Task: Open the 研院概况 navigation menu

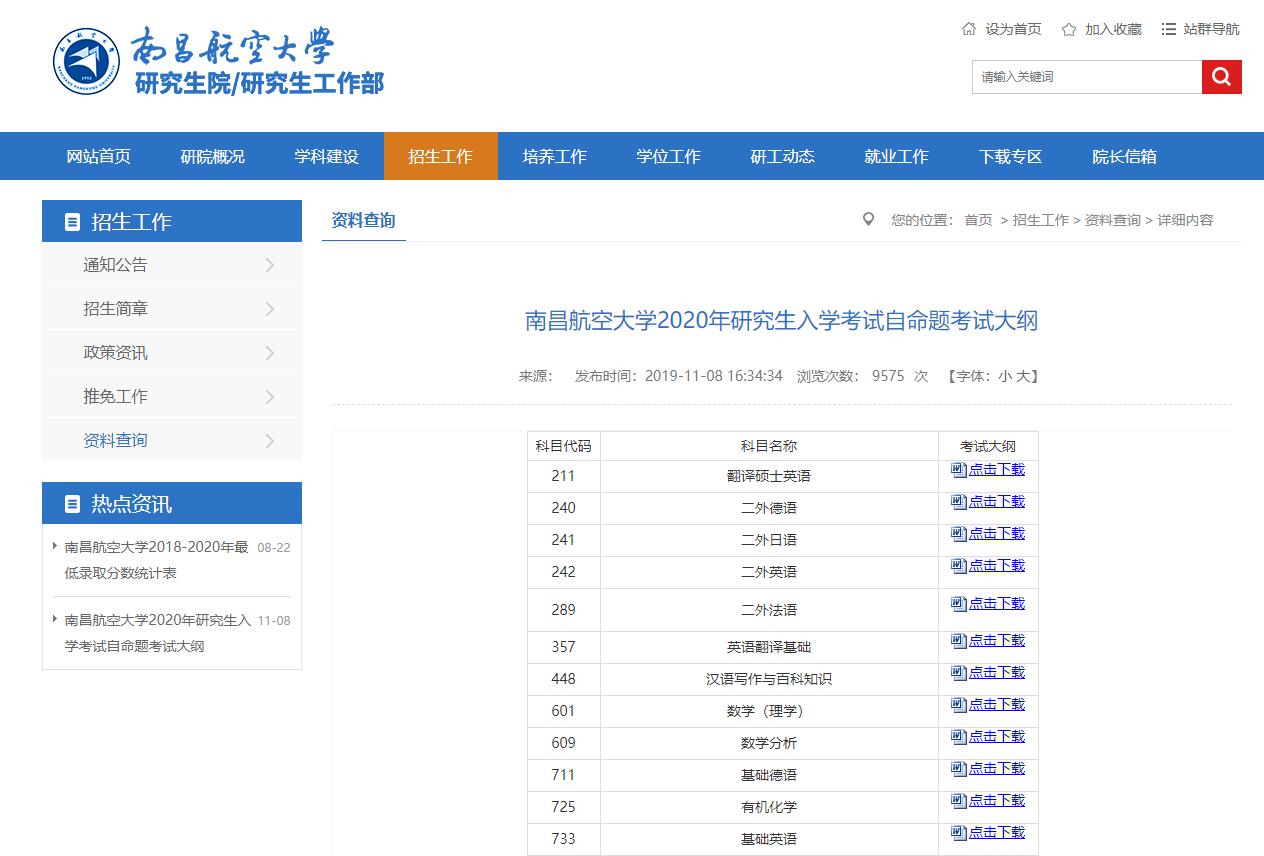Action: coord(213,156)
